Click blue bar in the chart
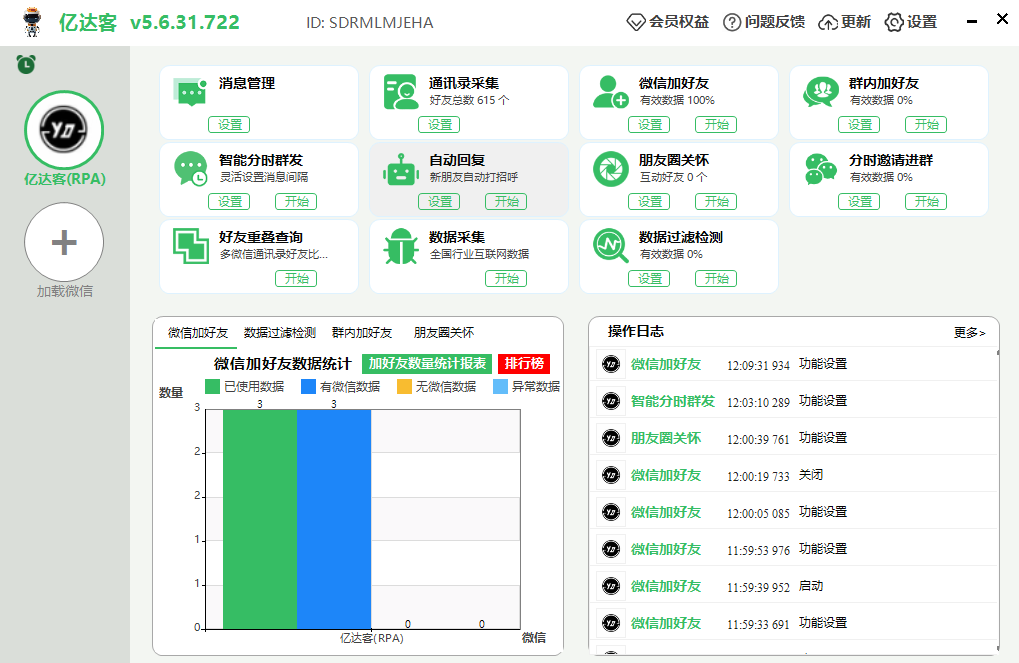1019x663 pixels. [x=334, y=519]
